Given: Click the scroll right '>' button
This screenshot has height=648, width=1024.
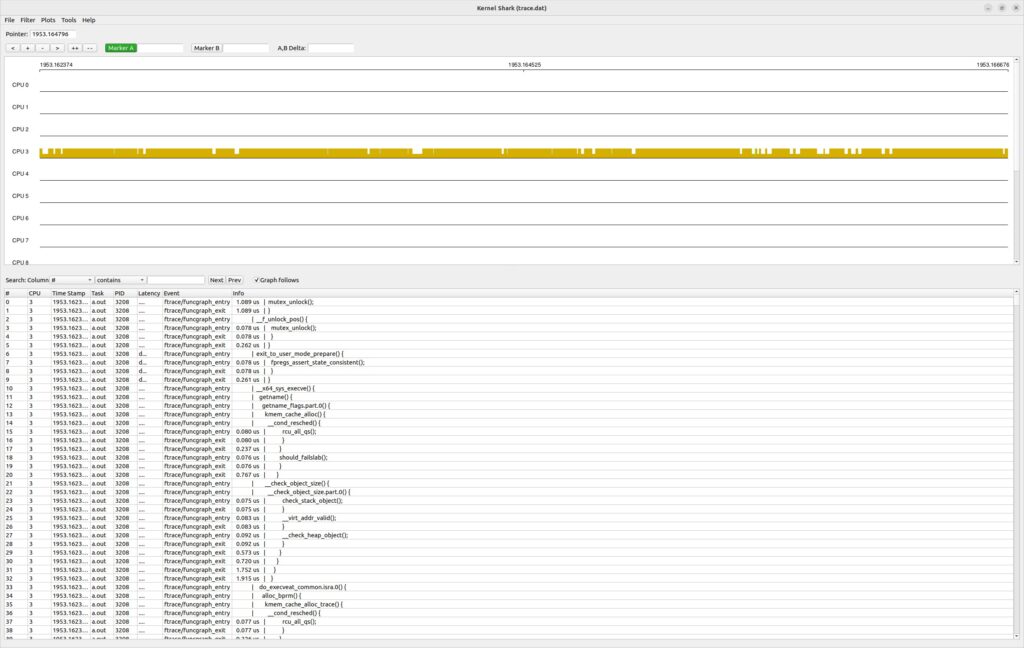Looking at the screenshot, I should click(x=57, y=48).
